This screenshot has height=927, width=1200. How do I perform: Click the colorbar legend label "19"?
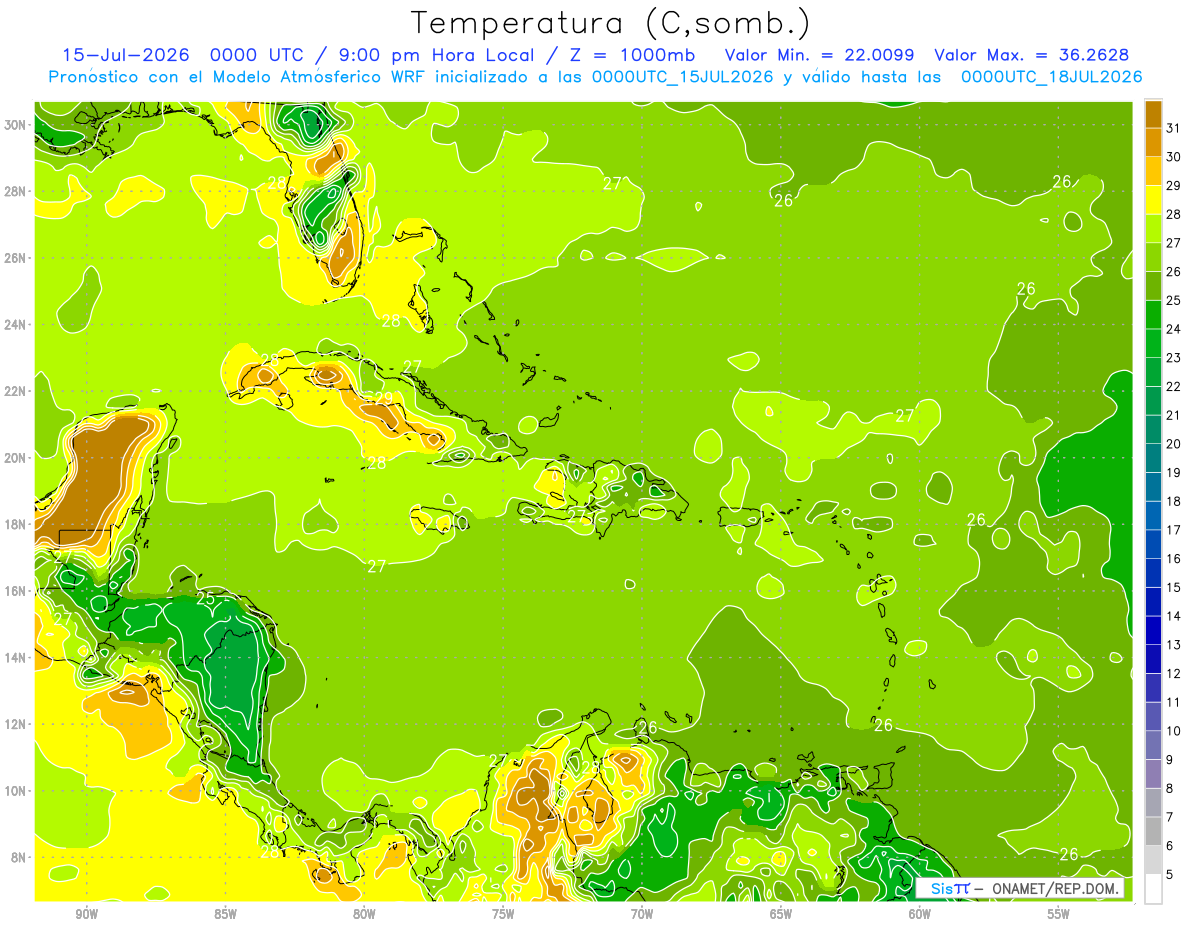coord(1174,473)
